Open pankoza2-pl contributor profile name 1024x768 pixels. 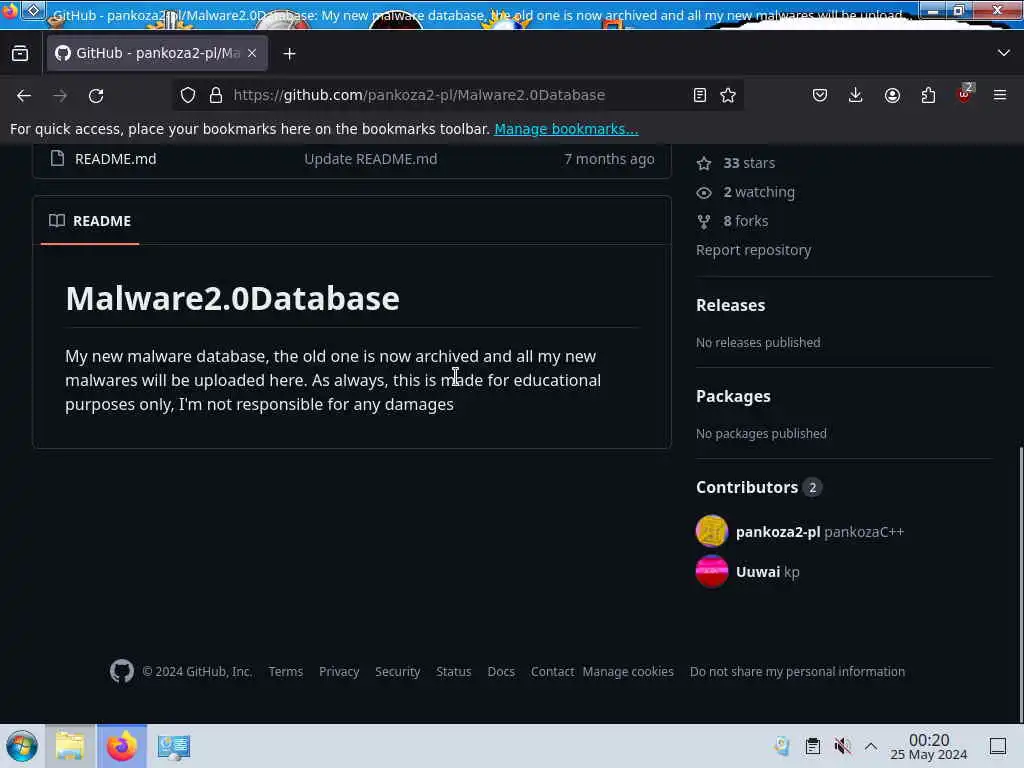pos(778,532)
